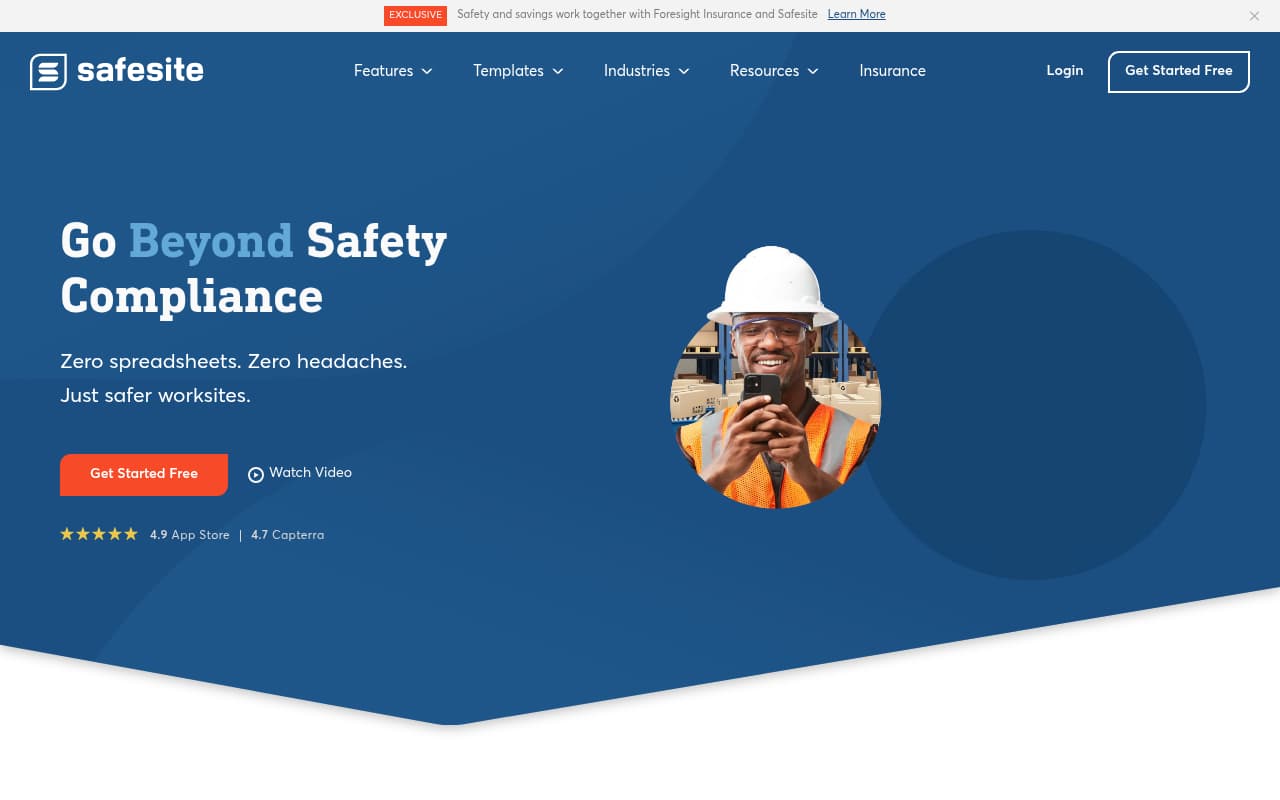Click the fifth star of the app rating
The width and height of the screenshot is (1280, 800).
tap(131, 534)
